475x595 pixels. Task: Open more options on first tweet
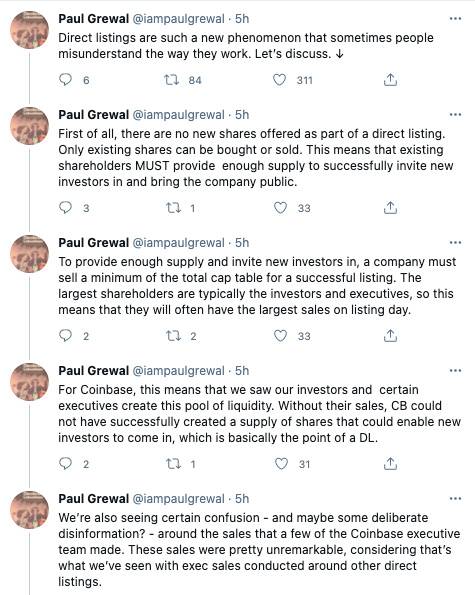[455, 19]
